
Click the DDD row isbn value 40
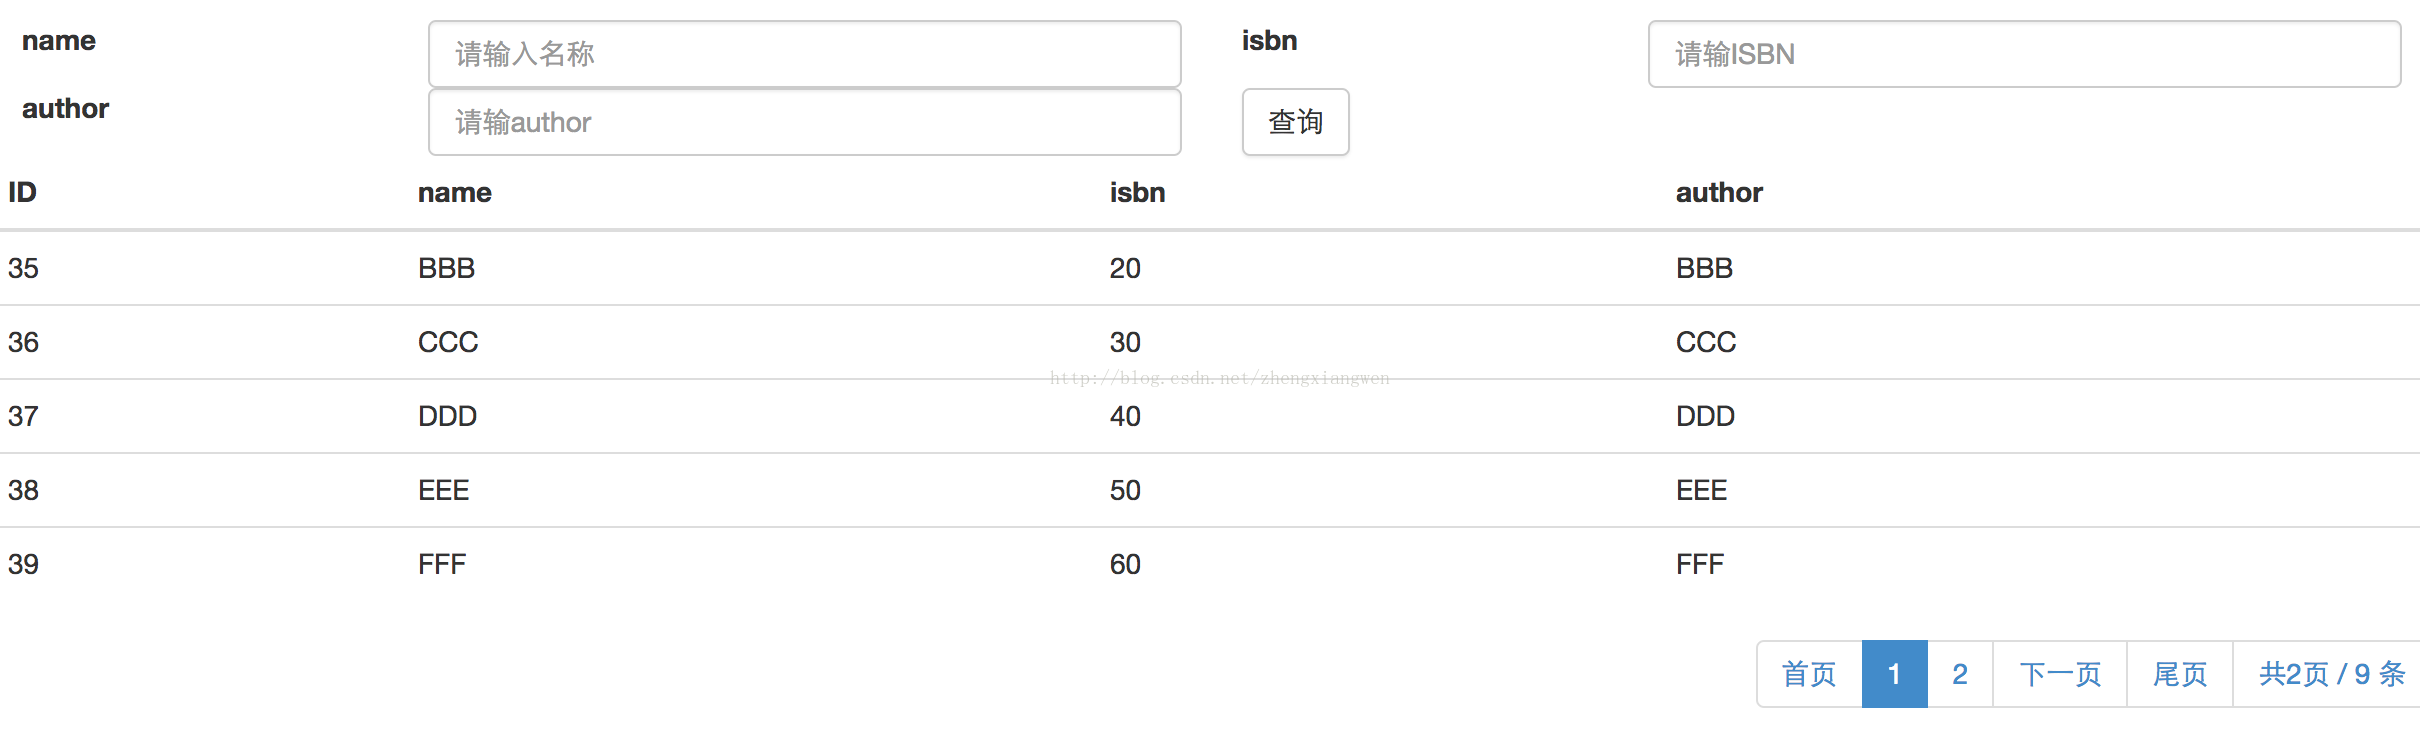pos(1125,416)
